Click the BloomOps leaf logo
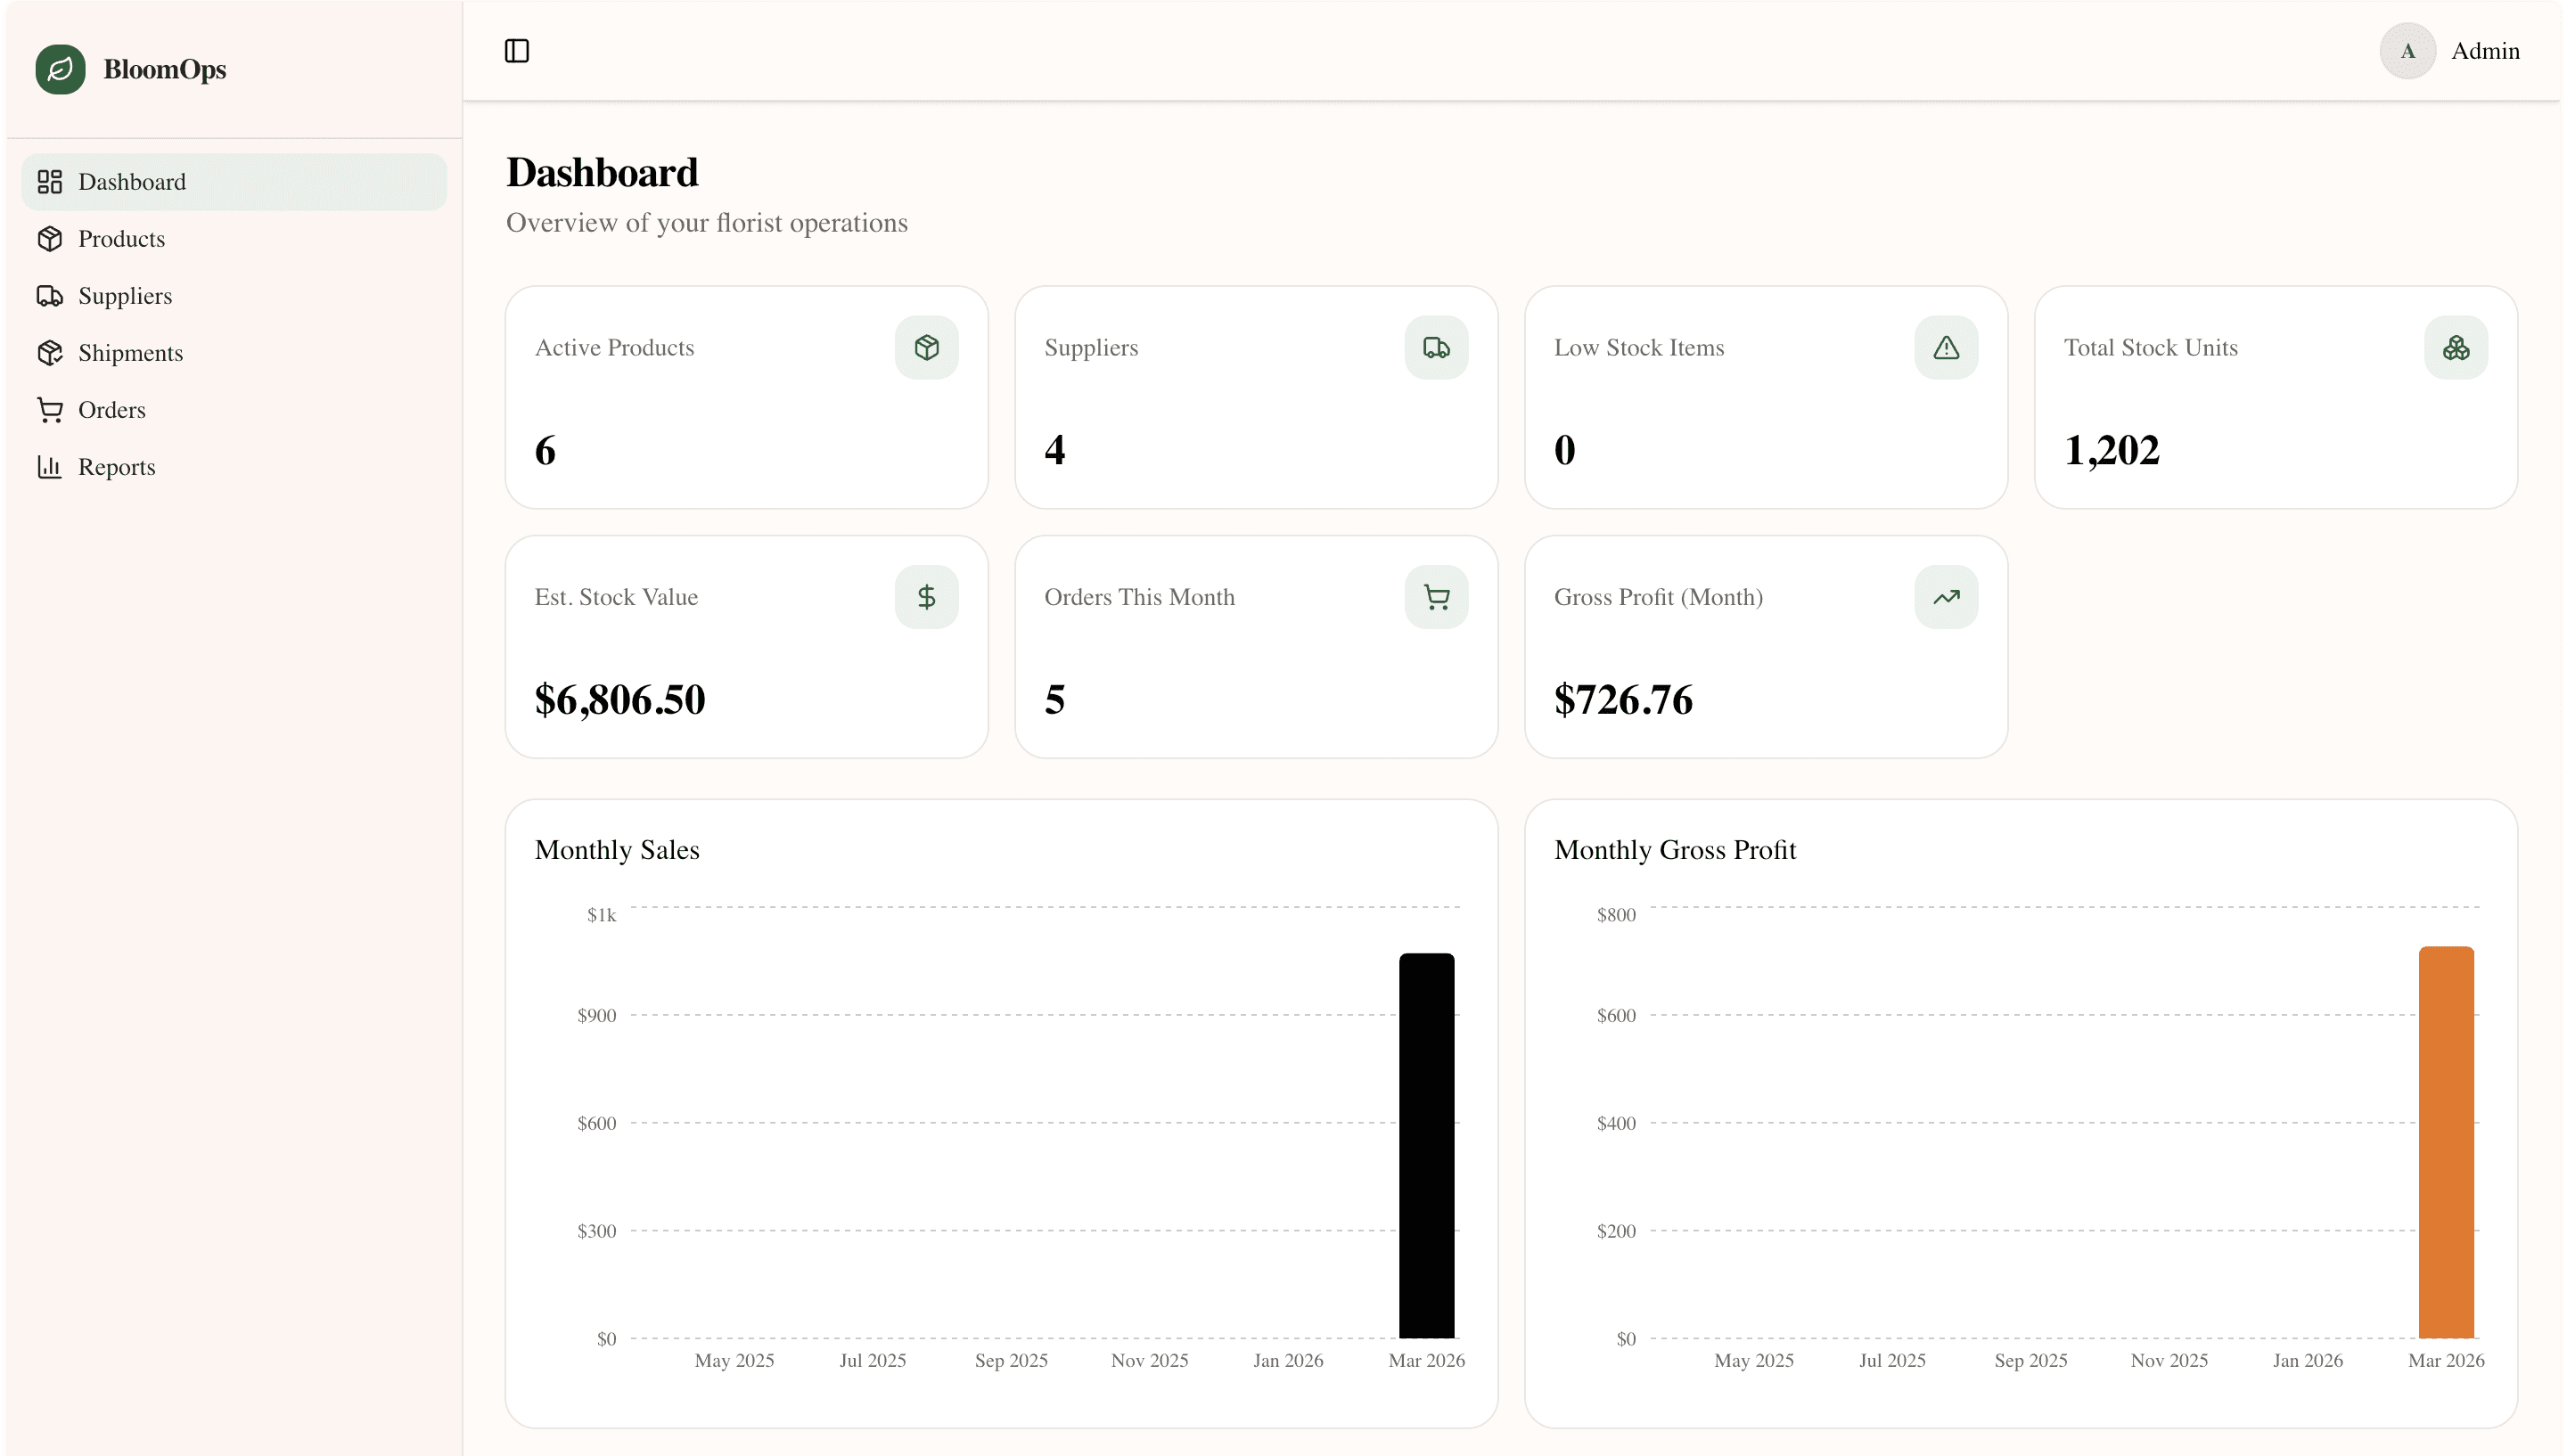2567x1456 pixels. coord(59,69)
